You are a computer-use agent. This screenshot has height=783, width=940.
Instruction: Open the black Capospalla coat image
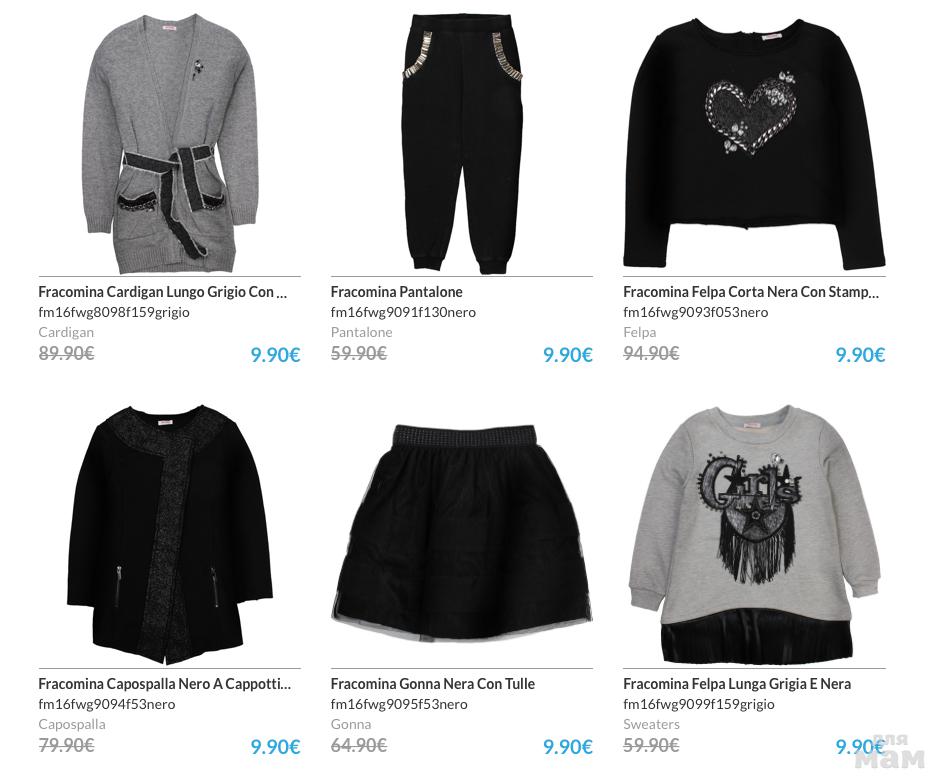pyautogui.click(x=170, y=534)
